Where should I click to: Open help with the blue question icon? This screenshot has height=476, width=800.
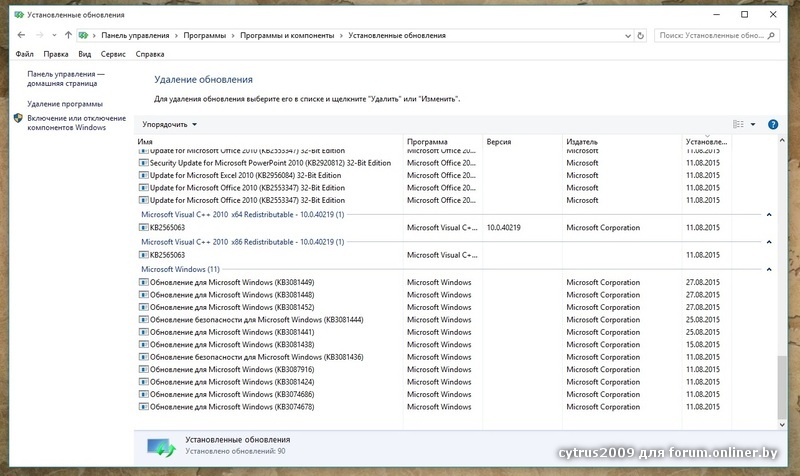773,124
